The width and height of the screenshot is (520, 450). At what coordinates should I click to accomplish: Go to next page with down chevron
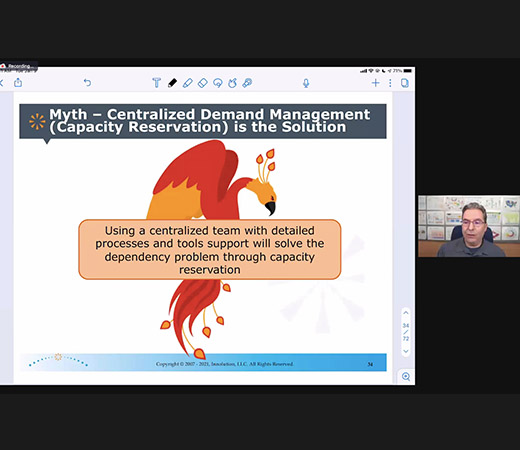point(406,351)
